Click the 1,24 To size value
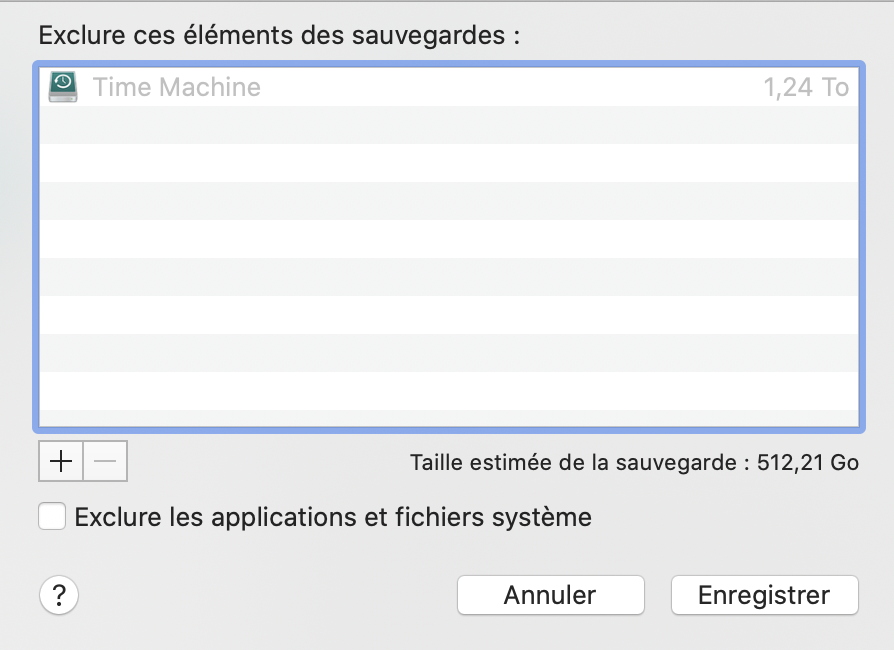Image resolution: width=894 pixels, height=650 pixels. pos(806,87)
